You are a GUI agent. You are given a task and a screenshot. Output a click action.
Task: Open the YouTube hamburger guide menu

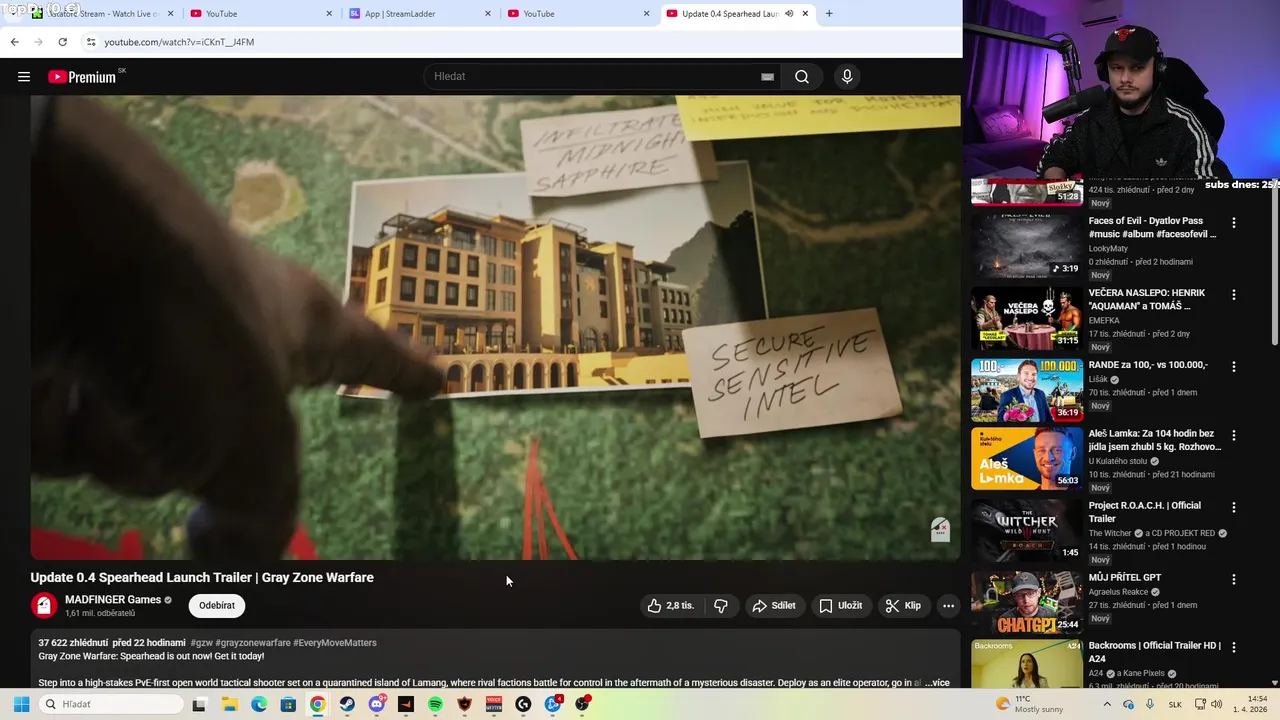tap(24, 77)
